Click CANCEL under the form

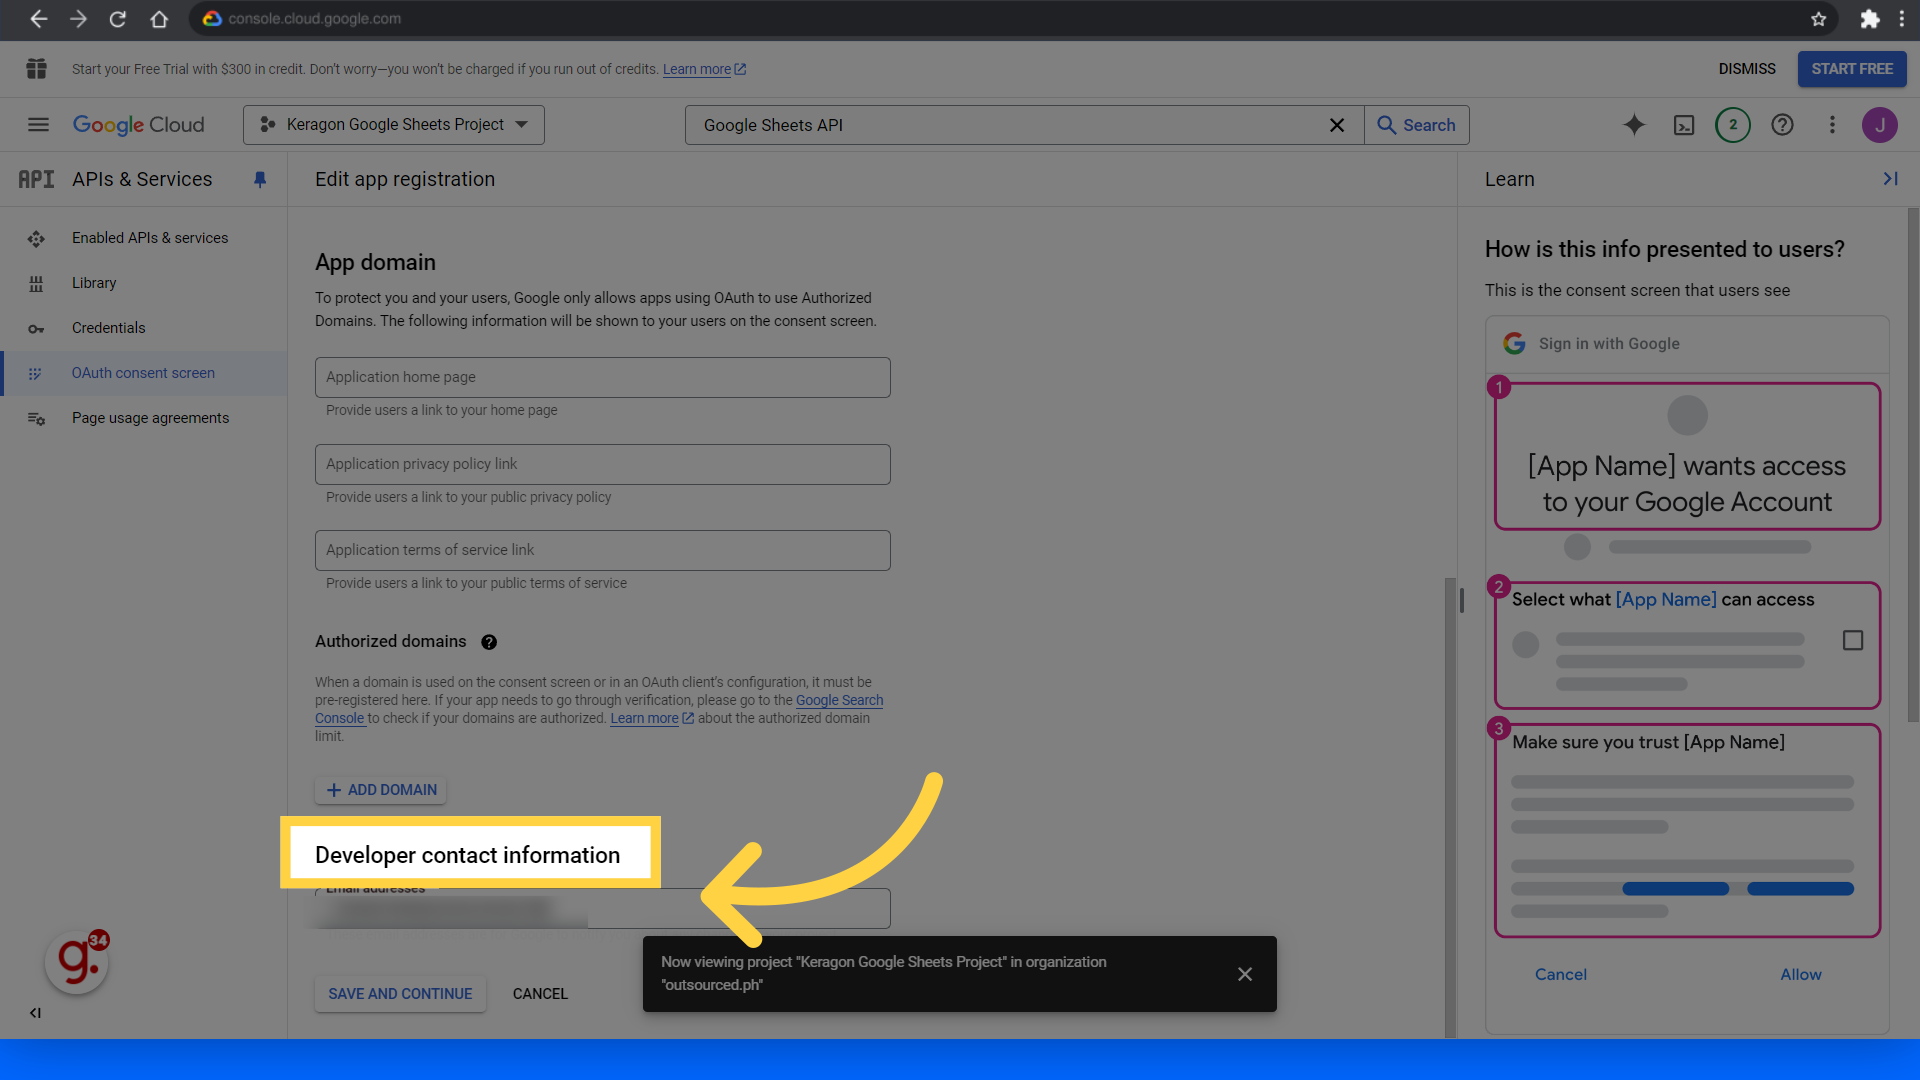click(540, 994)
